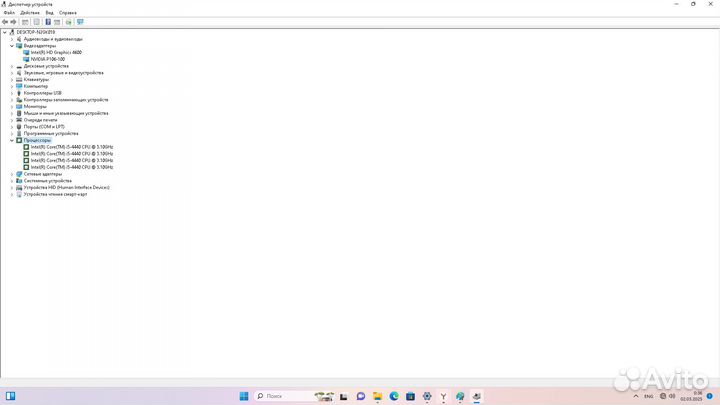Image resolution: width=720 pixels, height=405 pixels.
Task: Open Microsoft Edge from the taskbar
Action: point(394,396)
